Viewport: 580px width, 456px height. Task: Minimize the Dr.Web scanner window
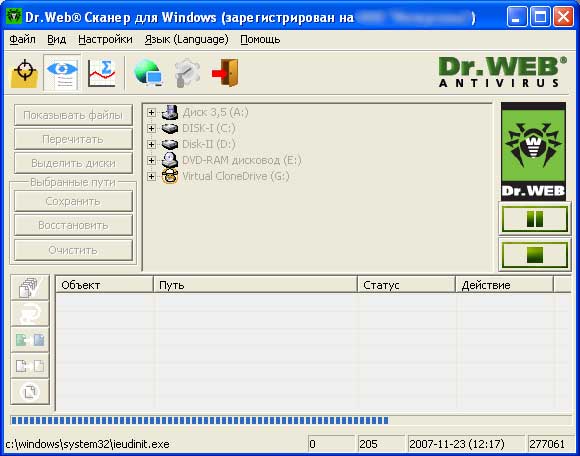point(517,17)
